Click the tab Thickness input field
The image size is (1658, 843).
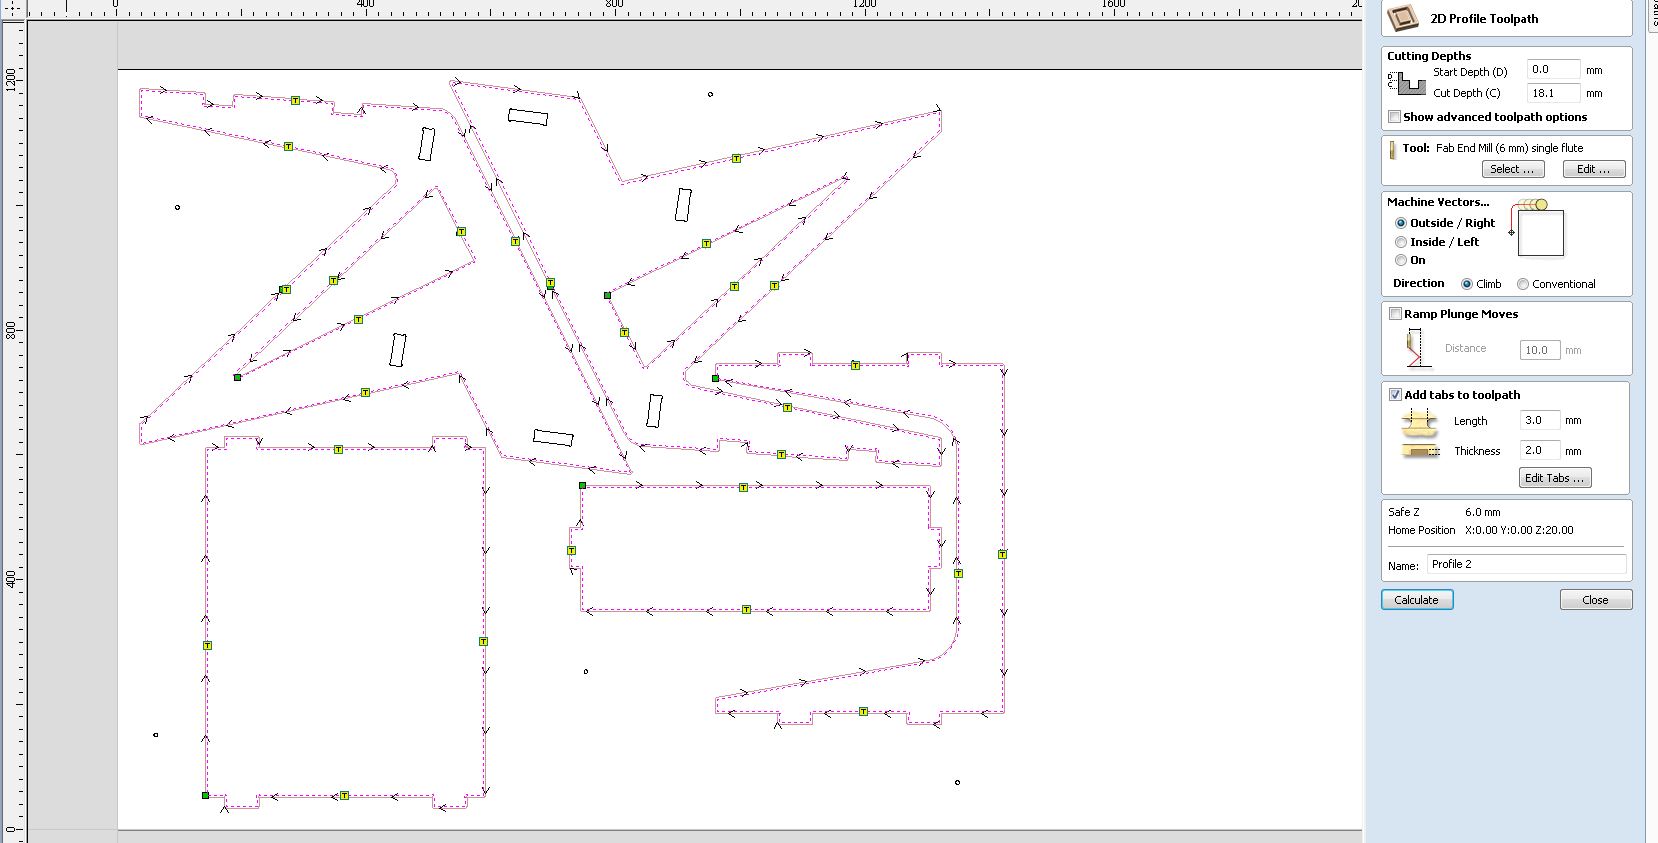(1540, 450)
